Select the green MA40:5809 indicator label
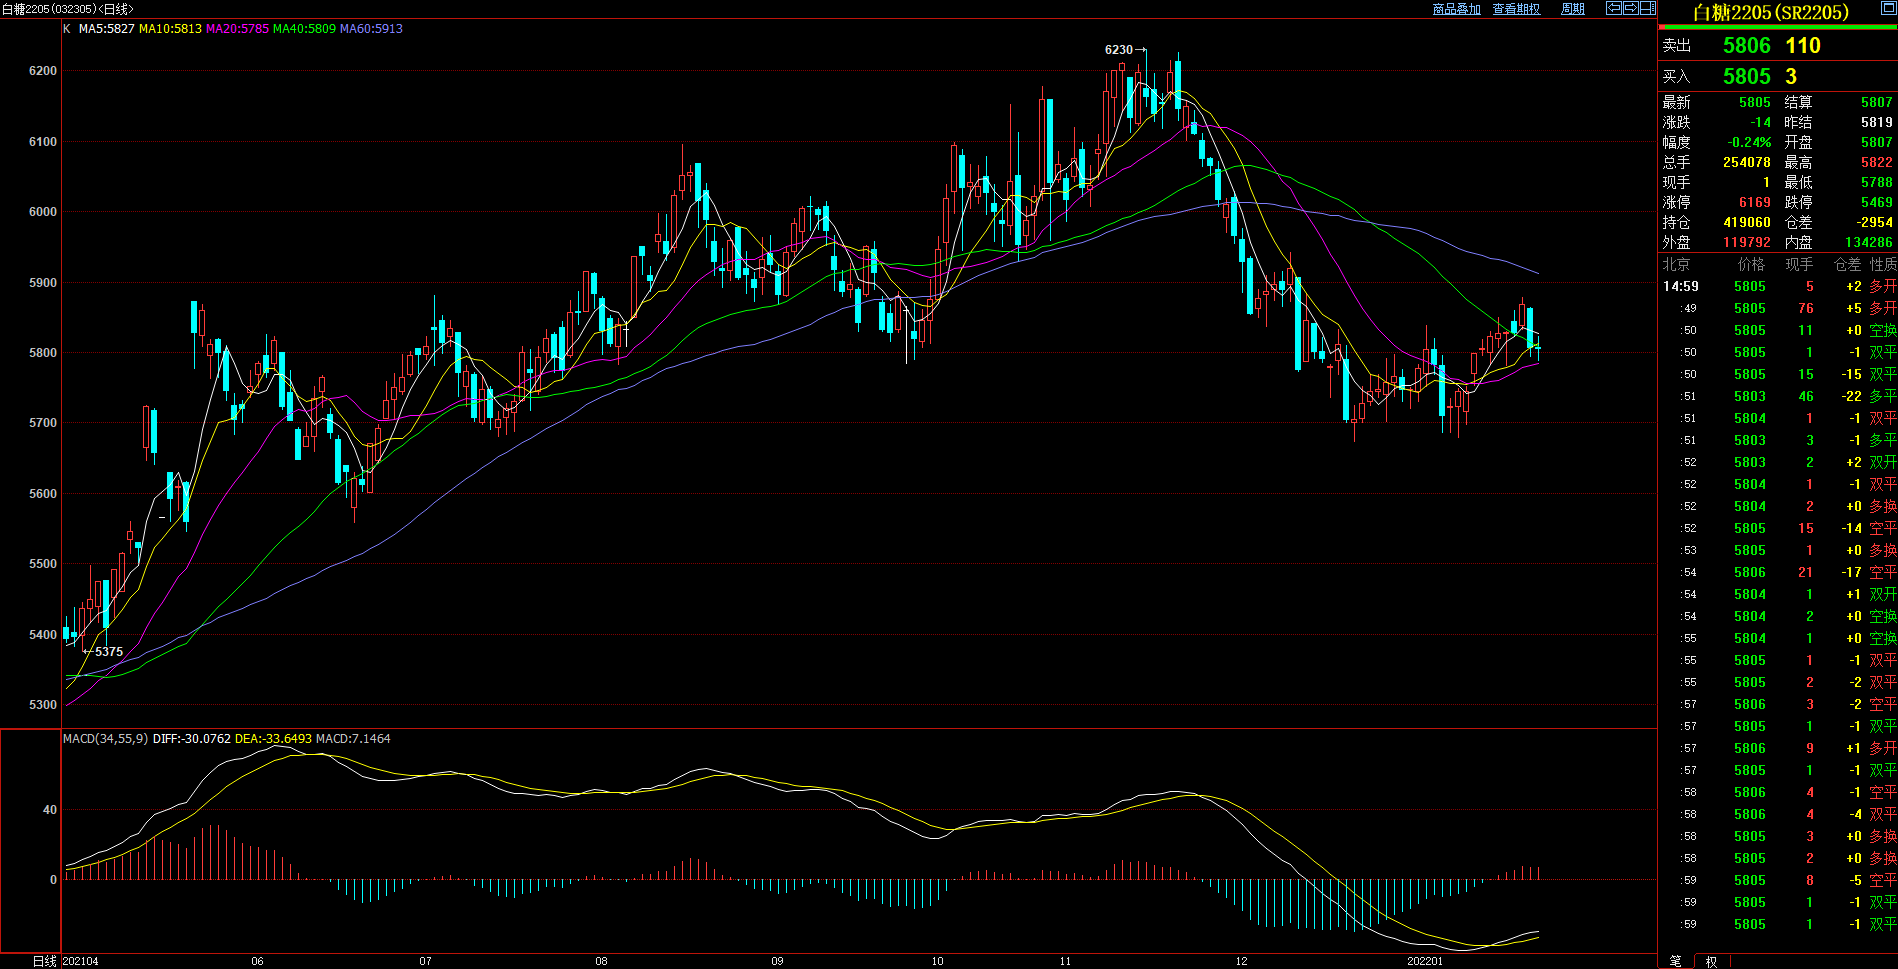The width and height of the screenshot is (1898, 969). click(x=304, y=29)
